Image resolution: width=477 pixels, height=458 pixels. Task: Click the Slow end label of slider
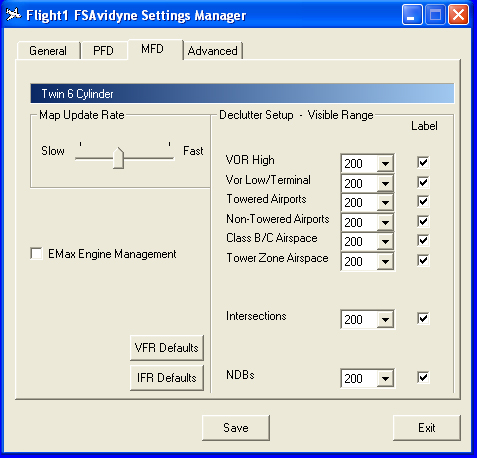click(53, 151)
